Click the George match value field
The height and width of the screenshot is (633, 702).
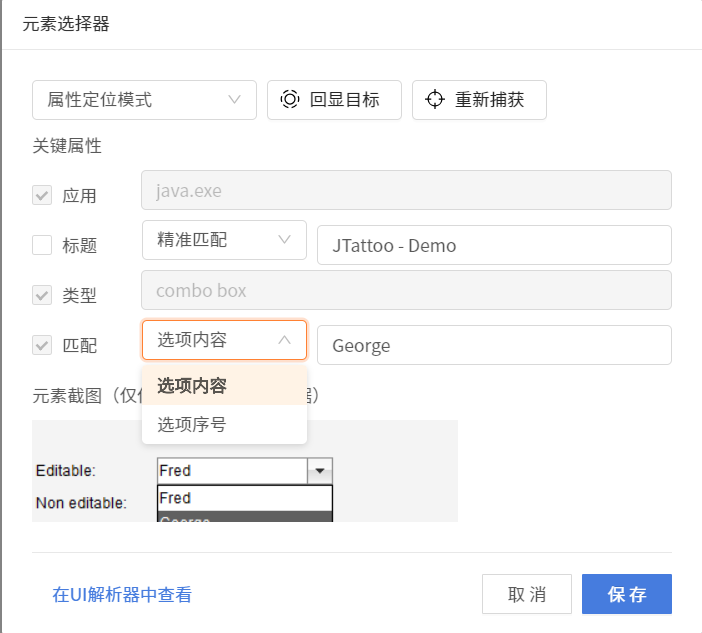tap(494, 346)
